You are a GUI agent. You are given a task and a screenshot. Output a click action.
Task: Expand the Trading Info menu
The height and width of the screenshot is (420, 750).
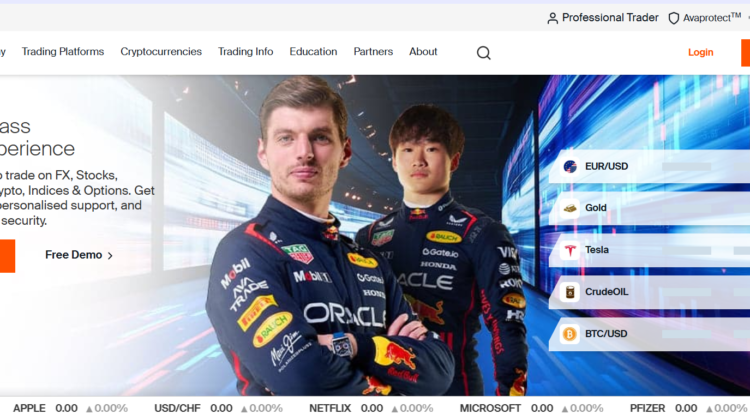pos(246,52)
